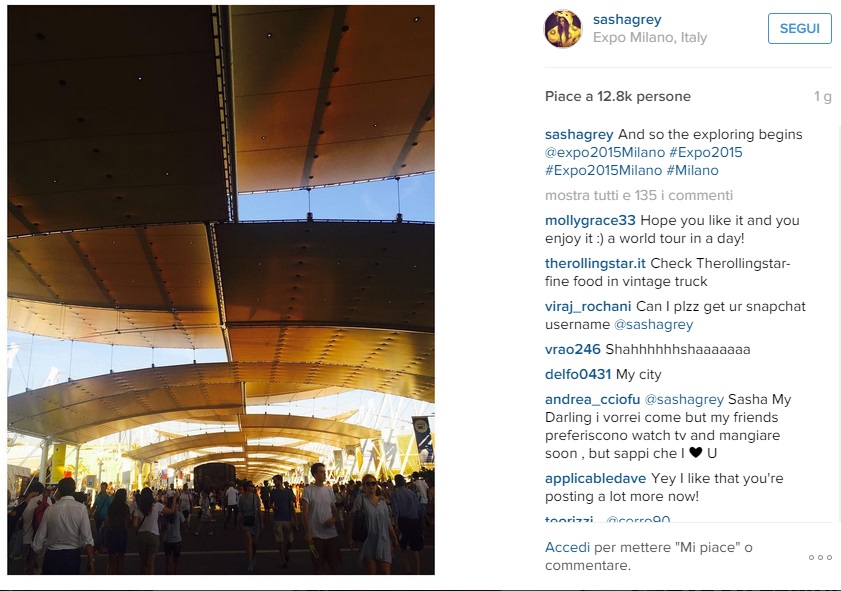Viewport: 841px width, 591px height.
Task: Click the SEGUI follow button
Action: coord(799,28)
